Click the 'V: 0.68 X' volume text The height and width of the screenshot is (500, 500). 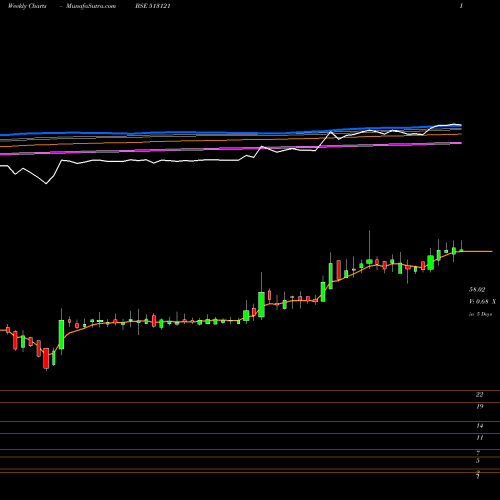(482, 302)
